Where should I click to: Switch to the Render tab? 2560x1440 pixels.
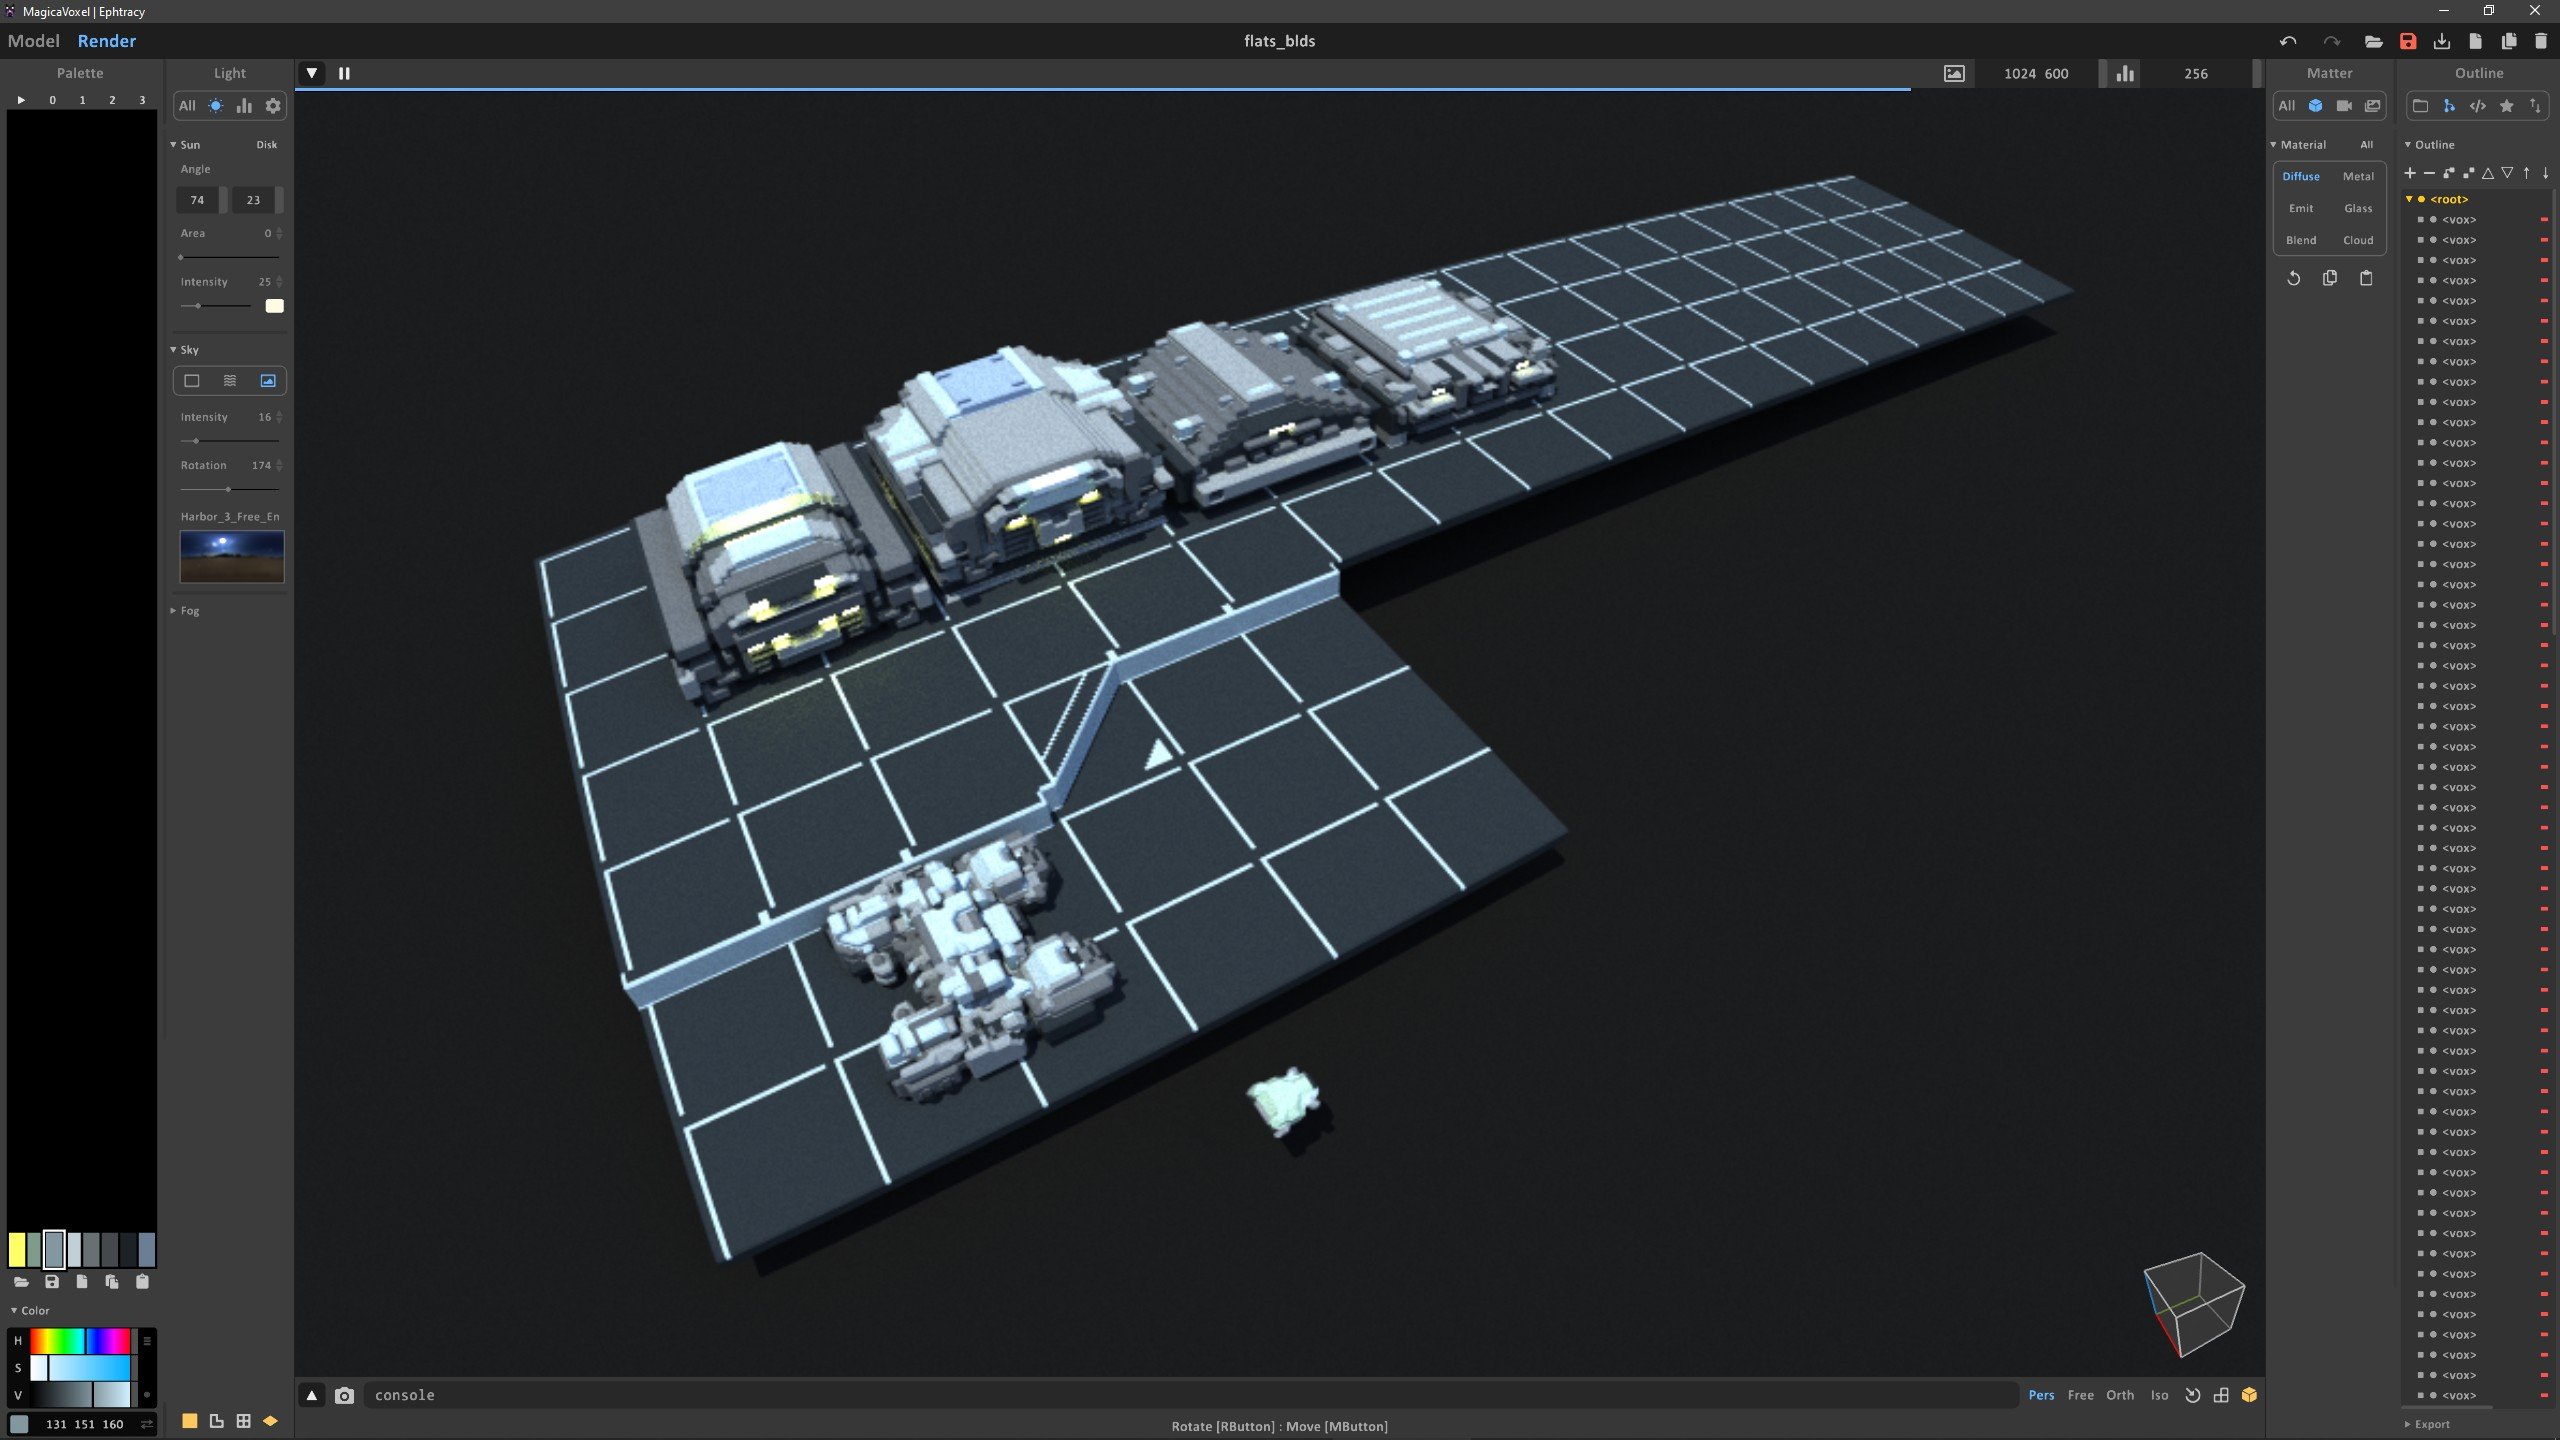point(107,41)
